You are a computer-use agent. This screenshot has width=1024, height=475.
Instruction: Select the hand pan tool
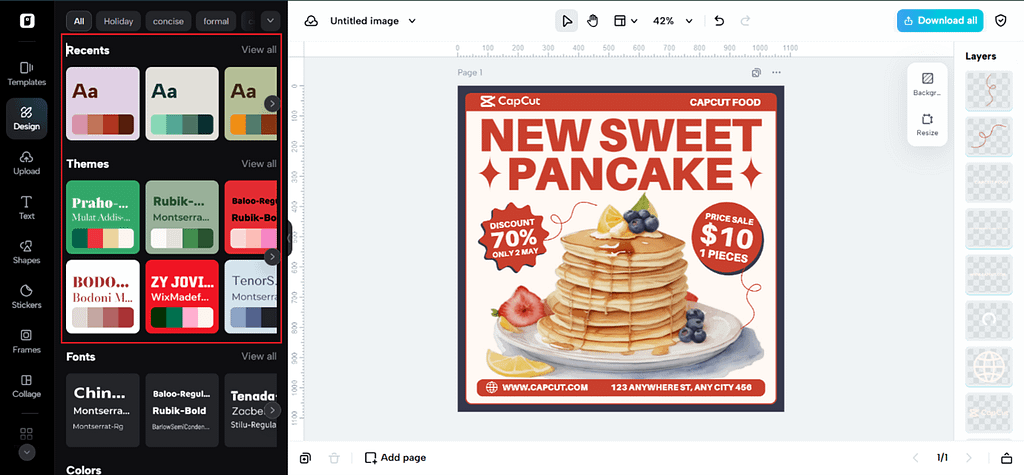[x=593, y=20]
